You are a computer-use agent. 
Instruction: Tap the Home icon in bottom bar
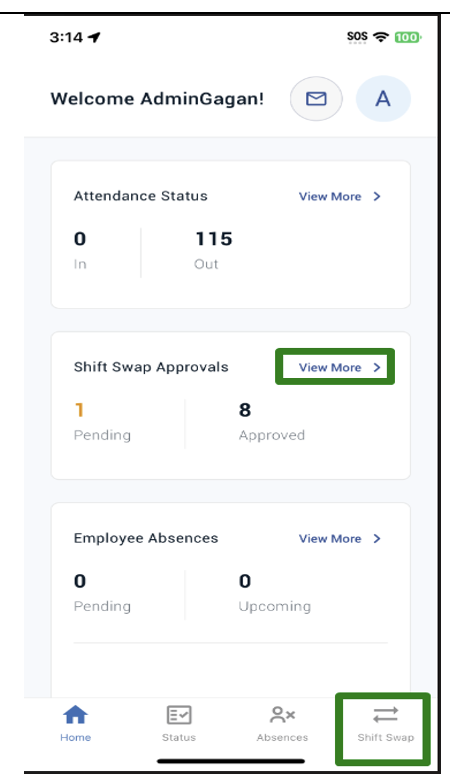[75, 715]
